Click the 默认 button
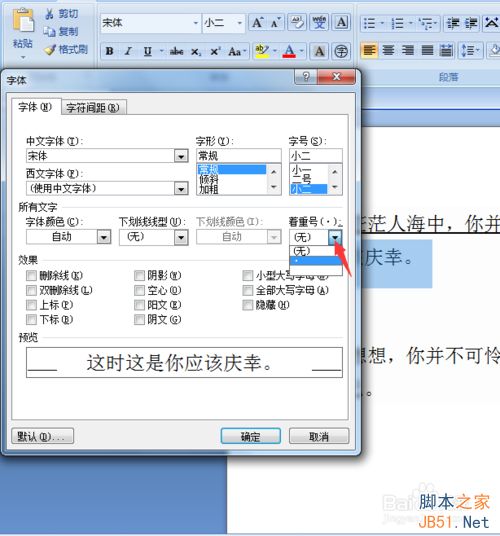500x536 pixels. [x=42, y=436]
